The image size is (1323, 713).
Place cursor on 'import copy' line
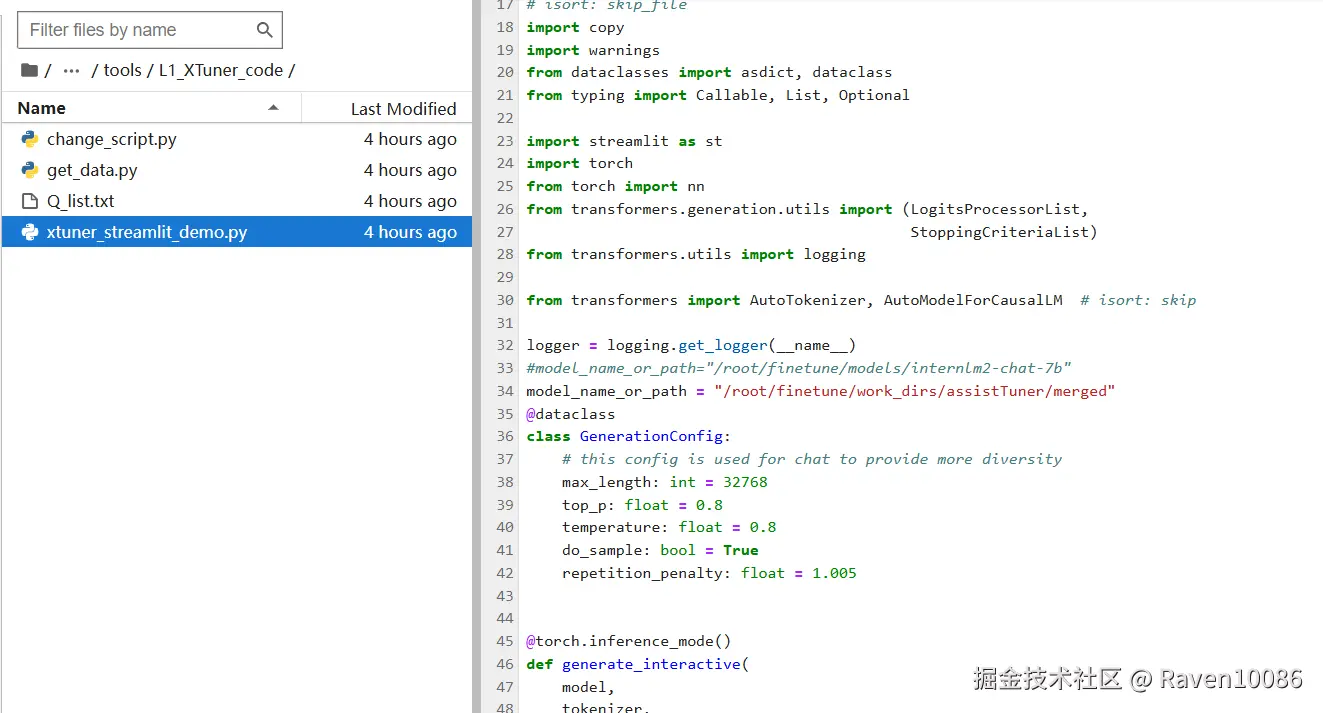point(575,27)
